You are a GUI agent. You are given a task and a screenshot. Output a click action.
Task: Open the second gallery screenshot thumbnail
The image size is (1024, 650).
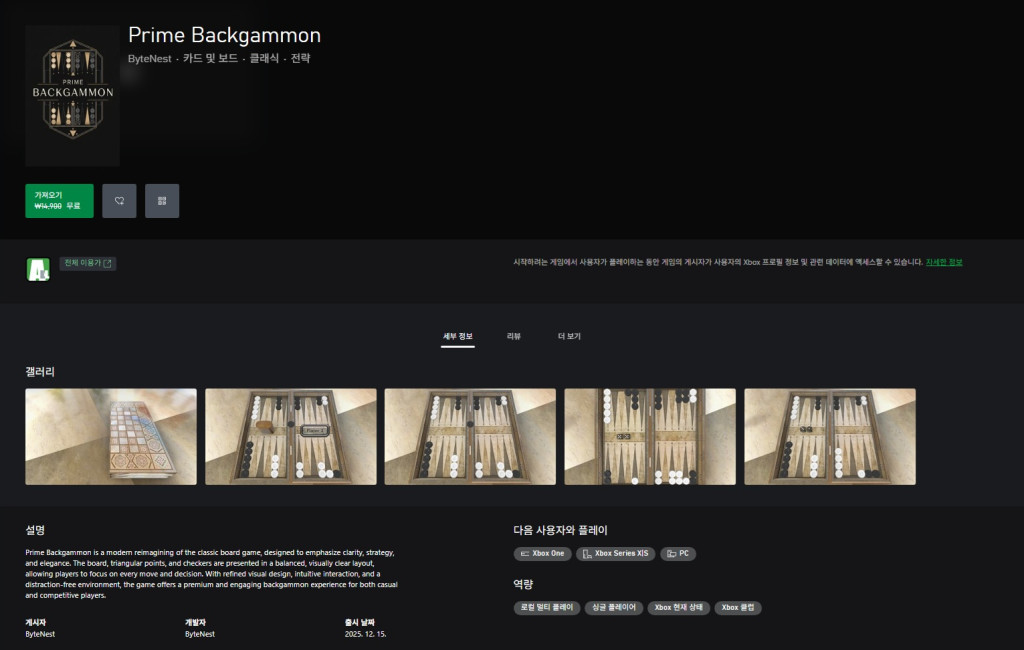(x=291, y=437)
